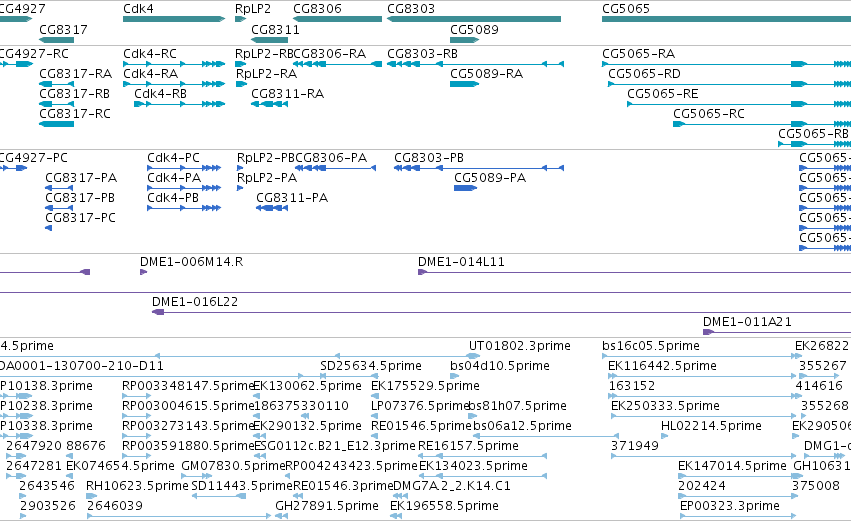851x521 pixels.
Task: Select EST label bs16c05.5prime
Action: tap(651, 346)
